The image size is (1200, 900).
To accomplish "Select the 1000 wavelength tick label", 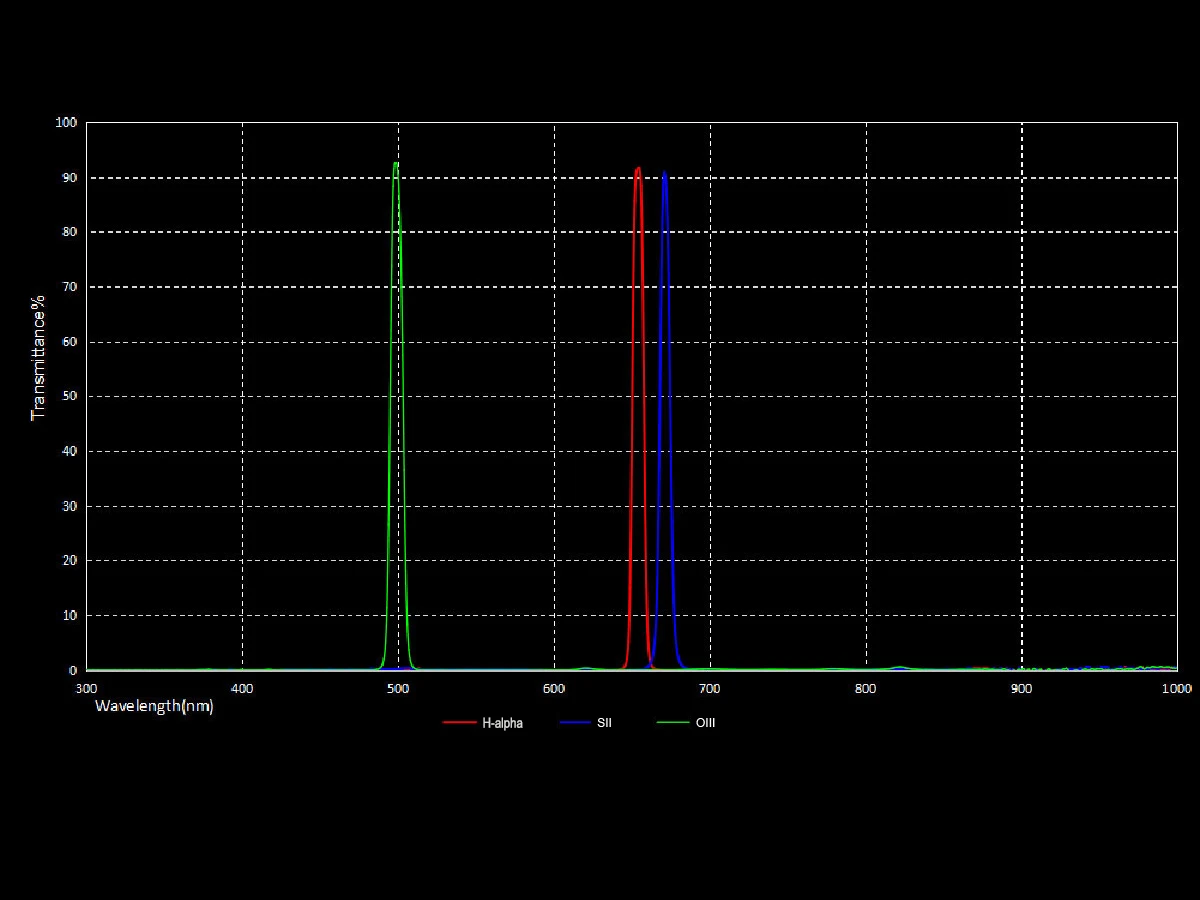I will click(1176, 689).
